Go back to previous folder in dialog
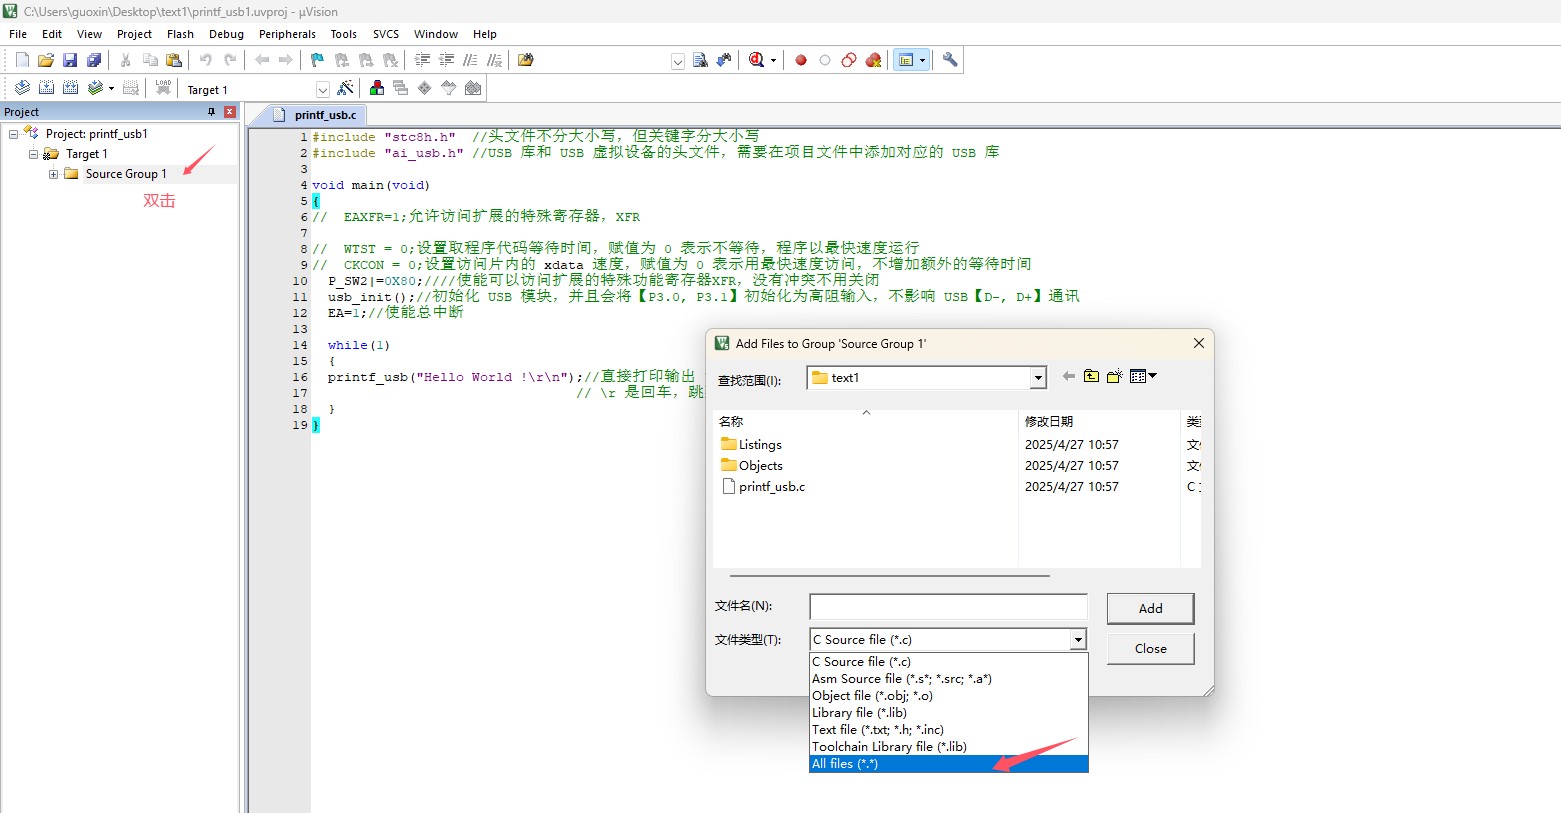The width and height of the screenshot is (1561, 813). 1068,376
